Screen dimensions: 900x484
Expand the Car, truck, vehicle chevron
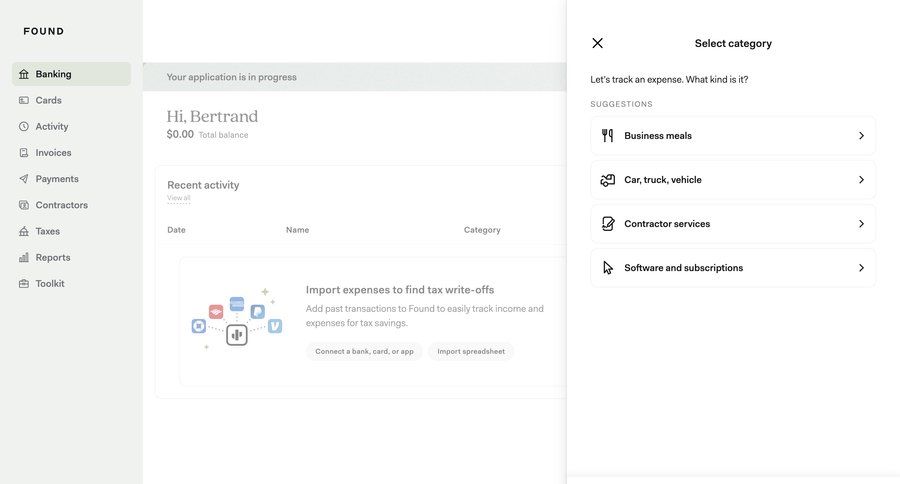pos(862,180)
